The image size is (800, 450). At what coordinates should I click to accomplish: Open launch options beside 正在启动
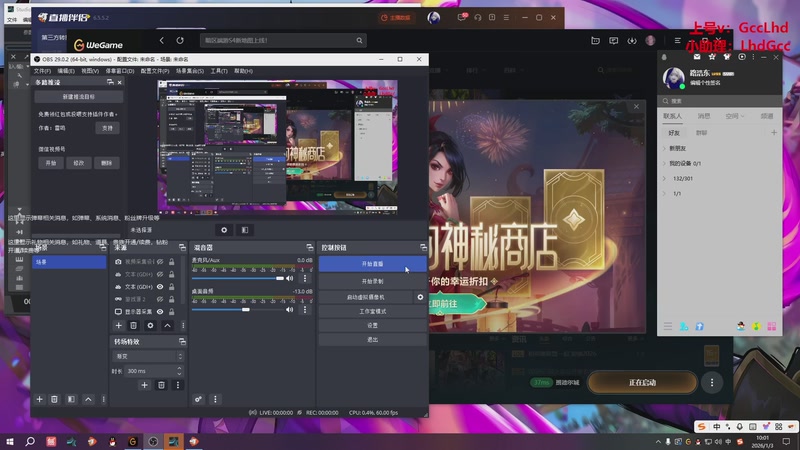click(712, 383)
